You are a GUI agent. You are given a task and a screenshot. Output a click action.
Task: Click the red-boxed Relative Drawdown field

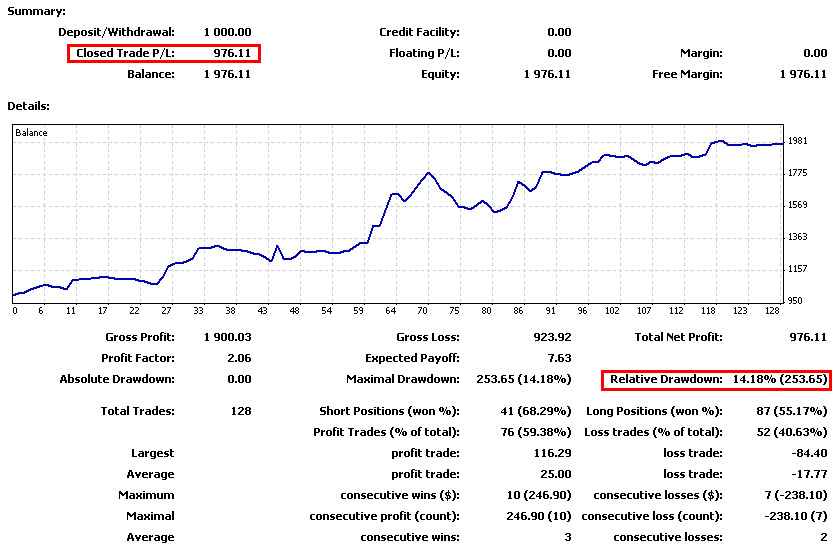click(x=716, y=380)
